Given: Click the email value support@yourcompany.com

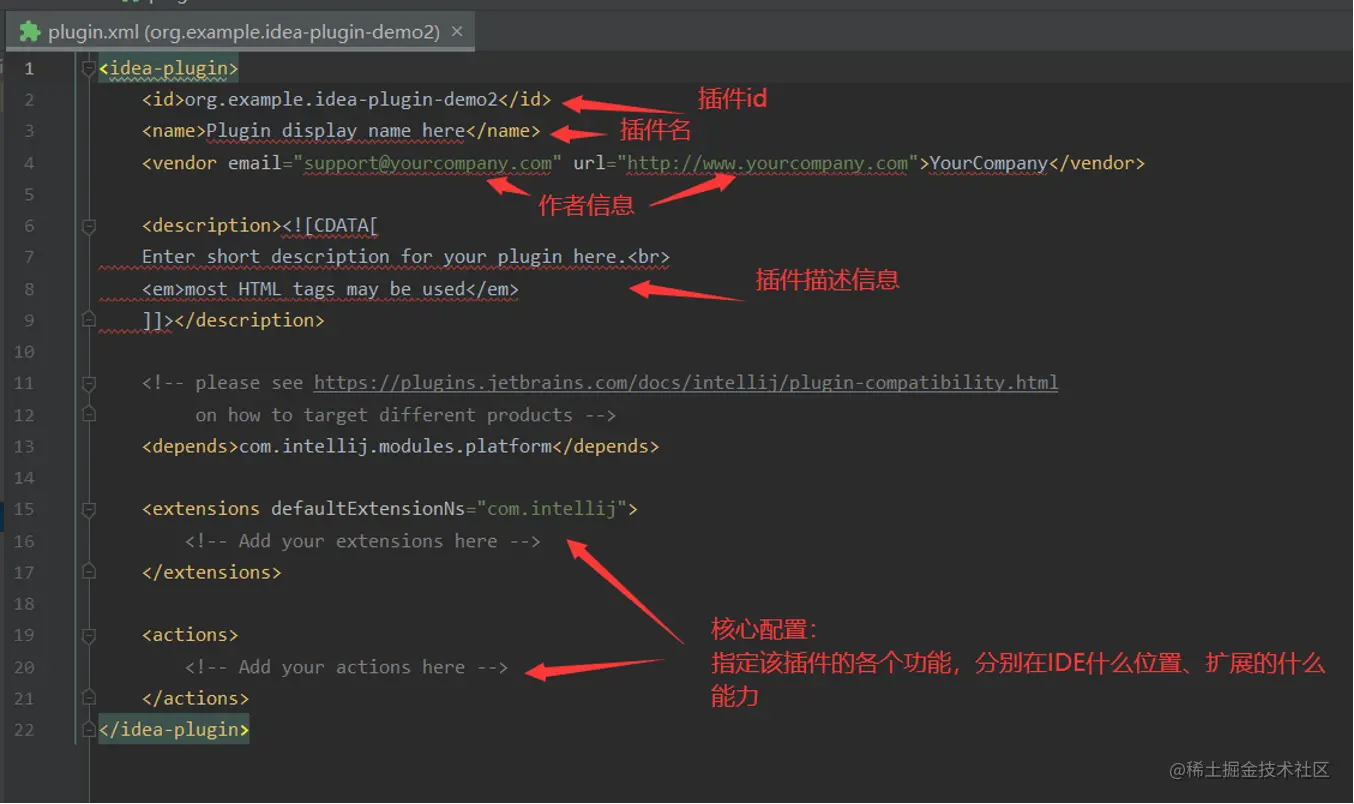Looking at the screenshot, I should [428, 163].
